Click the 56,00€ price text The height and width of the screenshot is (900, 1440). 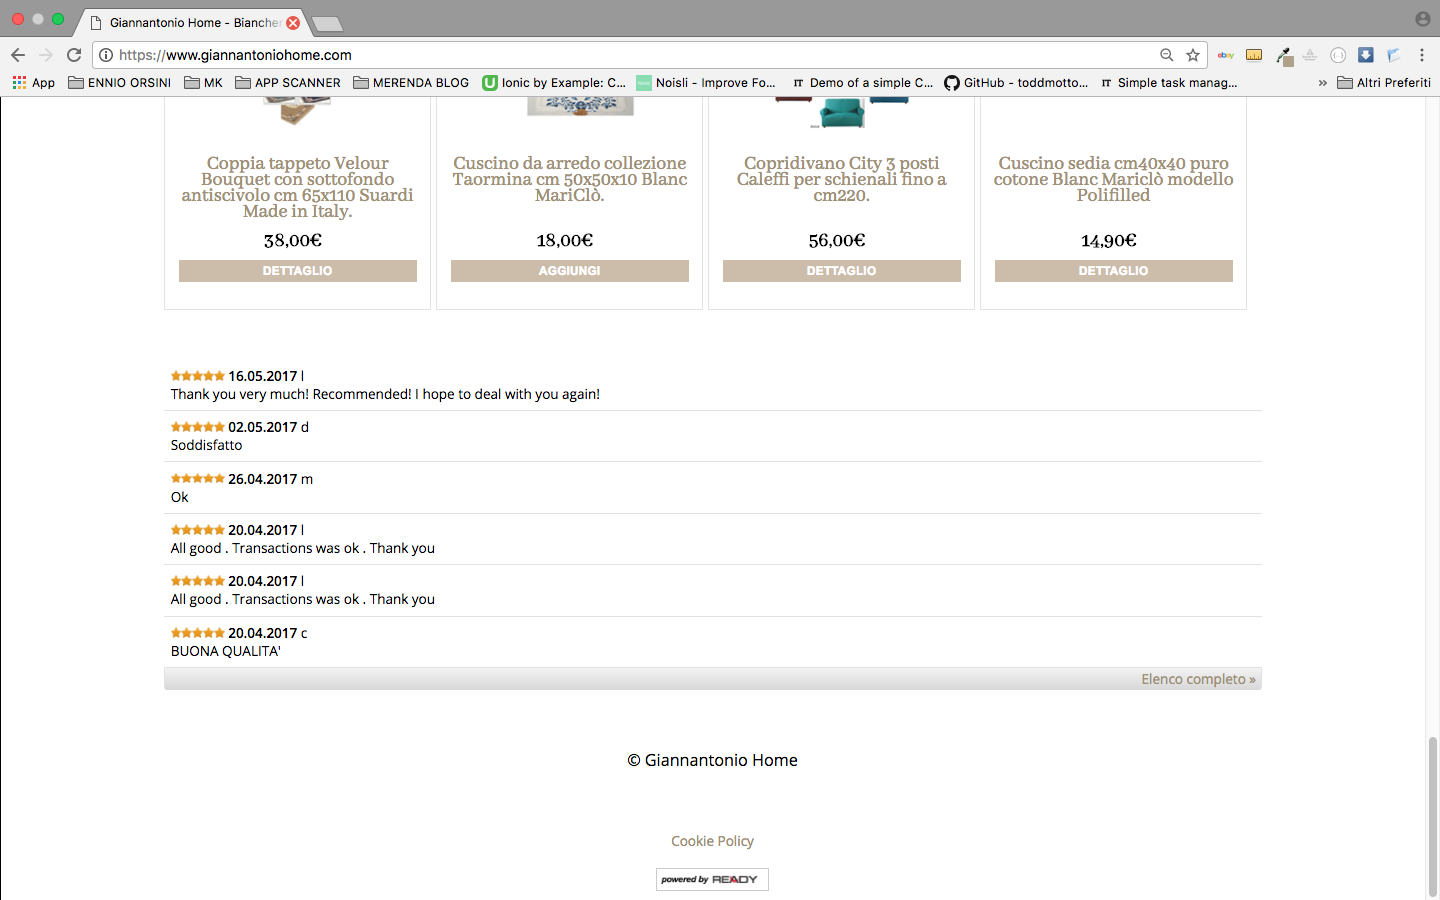coord(837,240)
